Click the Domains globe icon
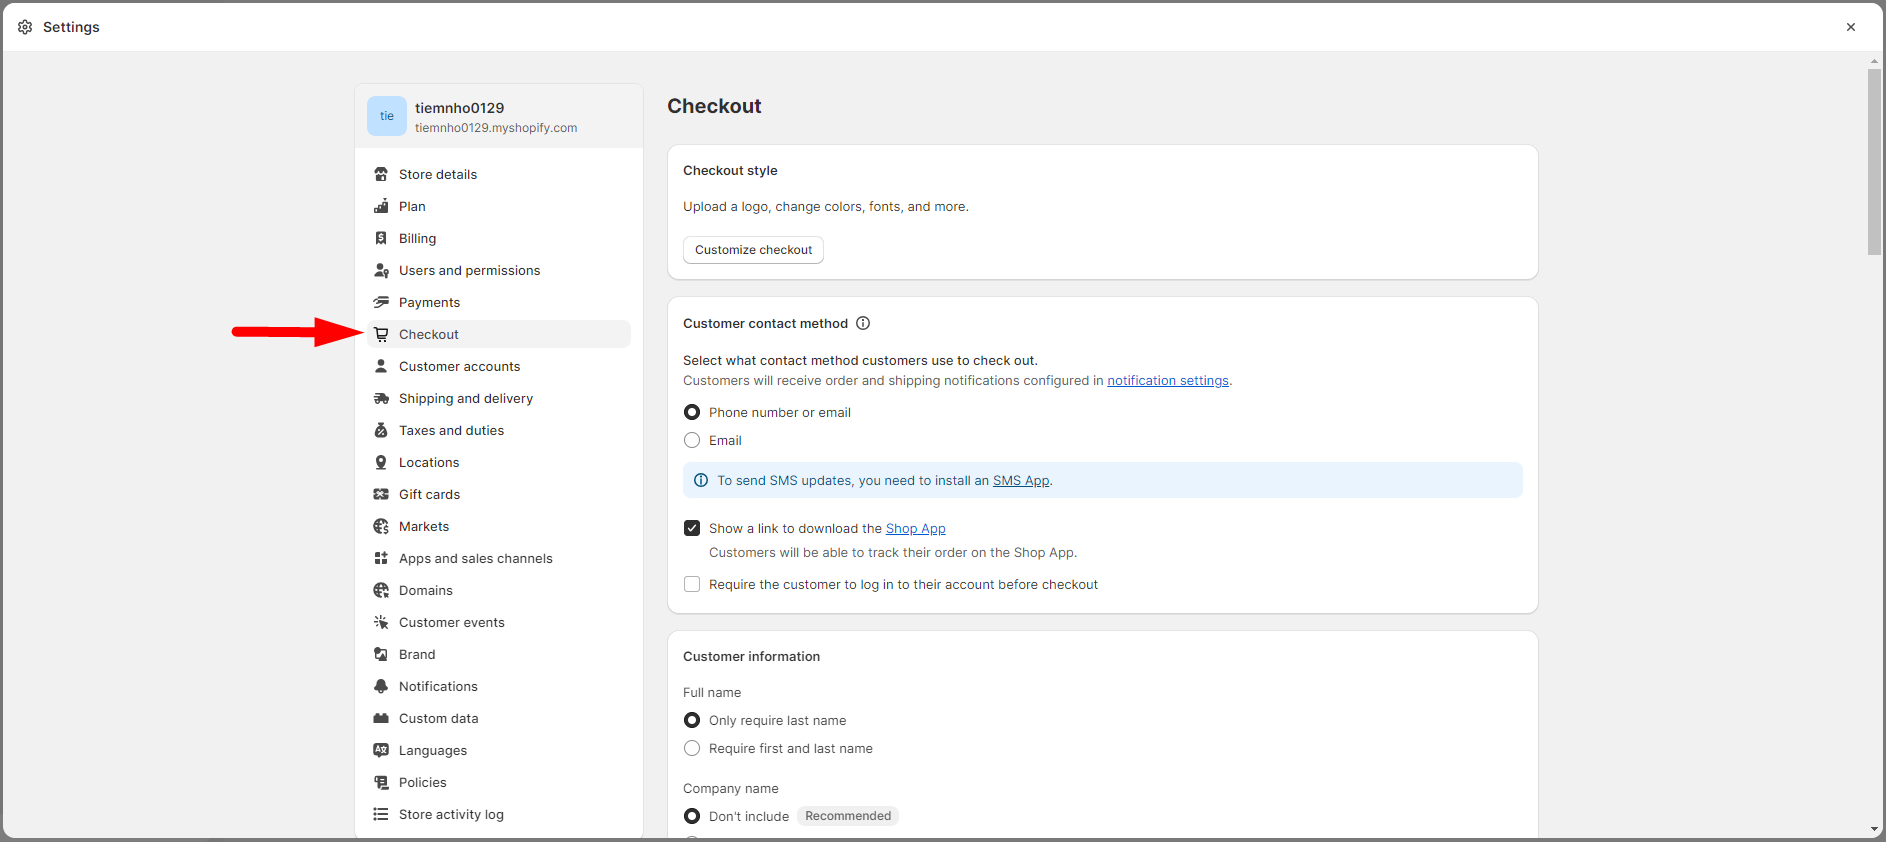This screenshot has height=842, width=1886. (x=381, y=590)
